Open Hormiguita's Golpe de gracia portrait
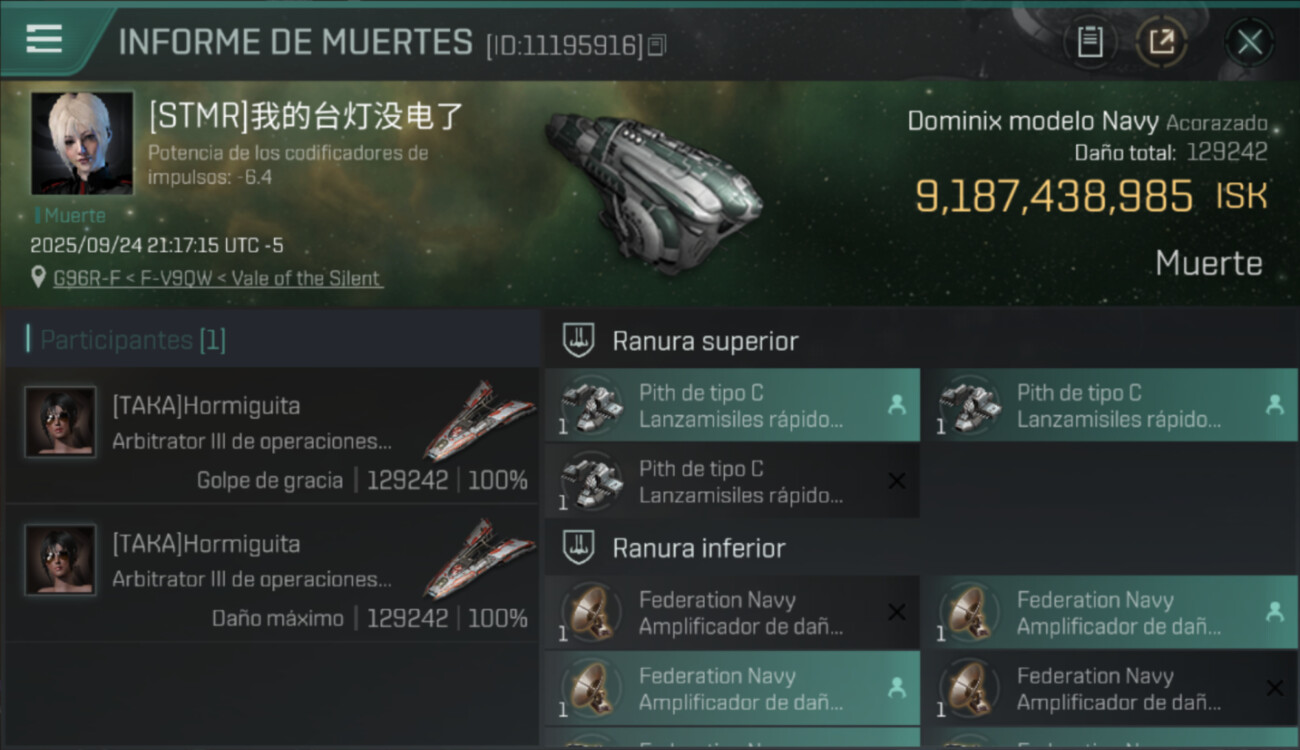The width and height of the screenshot is (1300, 750). tap(60, 422)
